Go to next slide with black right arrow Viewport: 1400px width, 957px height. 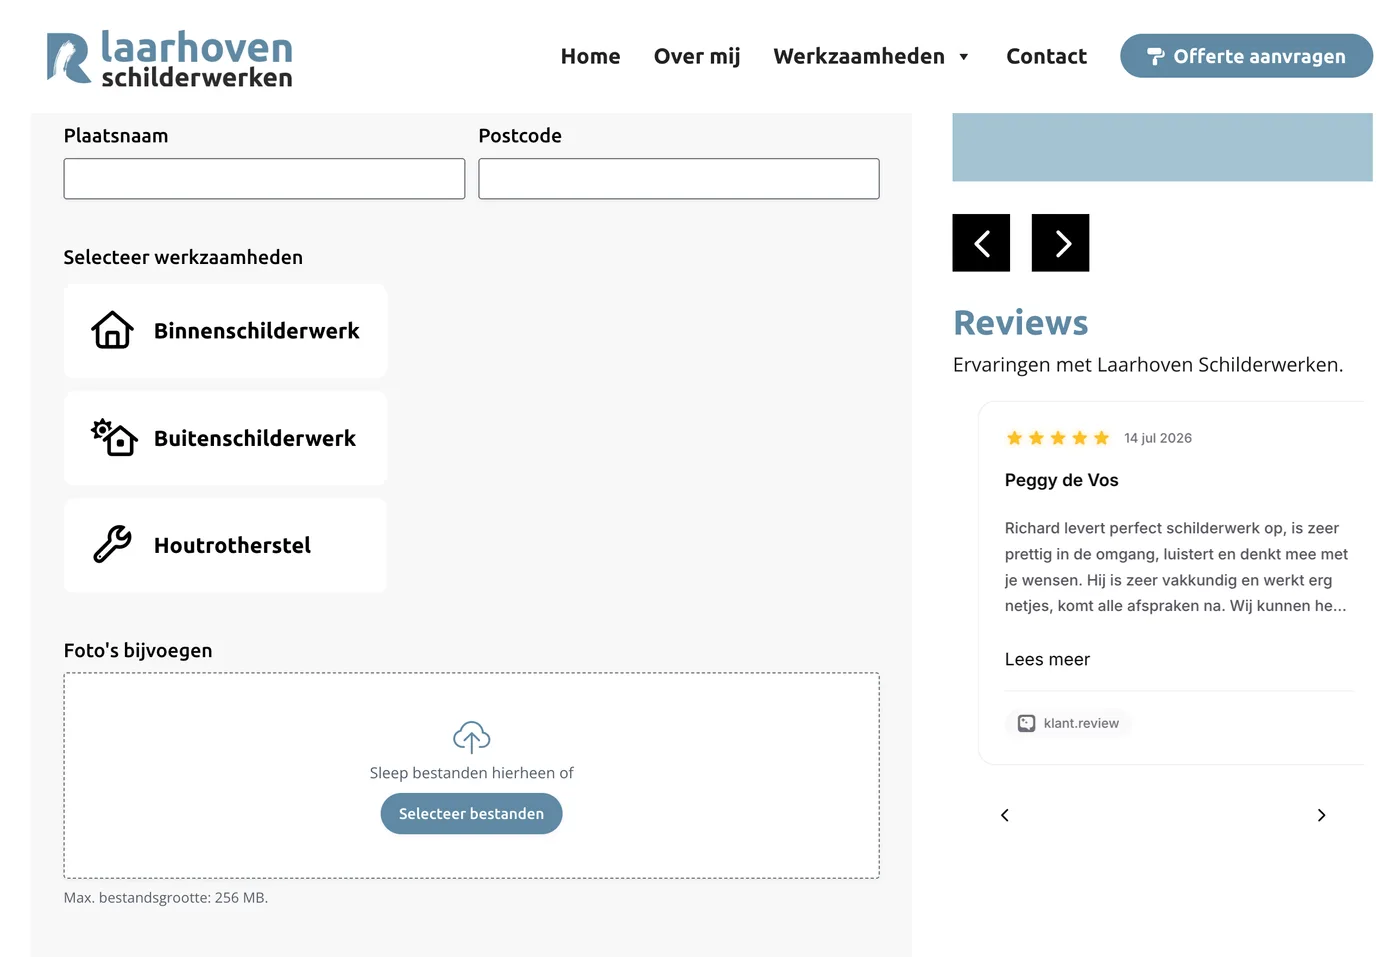pos(1060,243)
